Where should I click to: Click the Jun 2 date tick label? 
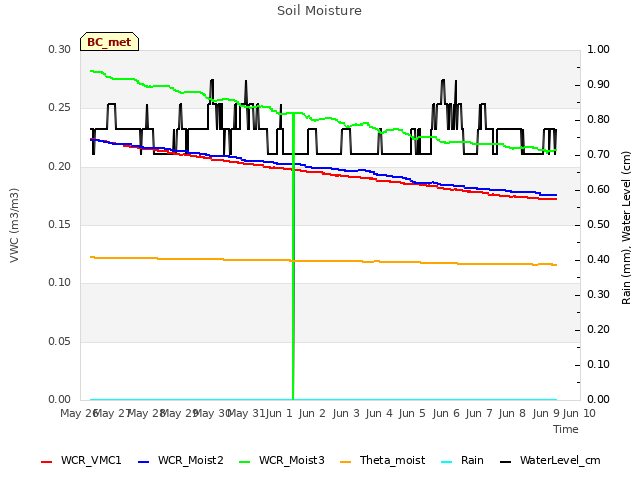(x=312, y=413)
